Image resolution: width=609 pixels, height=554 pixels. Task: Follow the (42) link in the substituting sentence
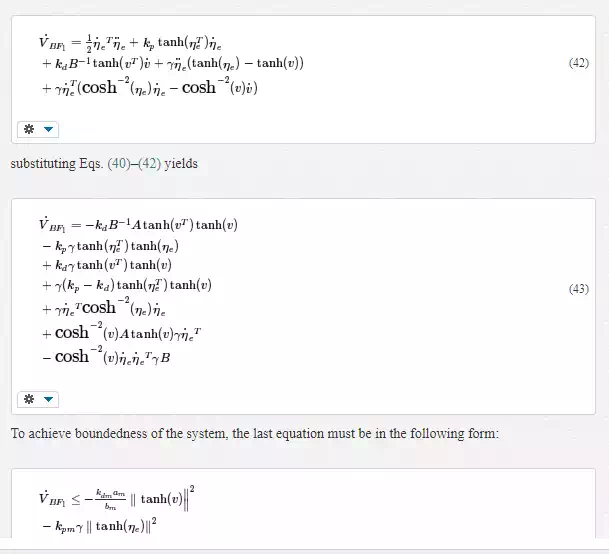pyautogui.click(x=149, y=164)
